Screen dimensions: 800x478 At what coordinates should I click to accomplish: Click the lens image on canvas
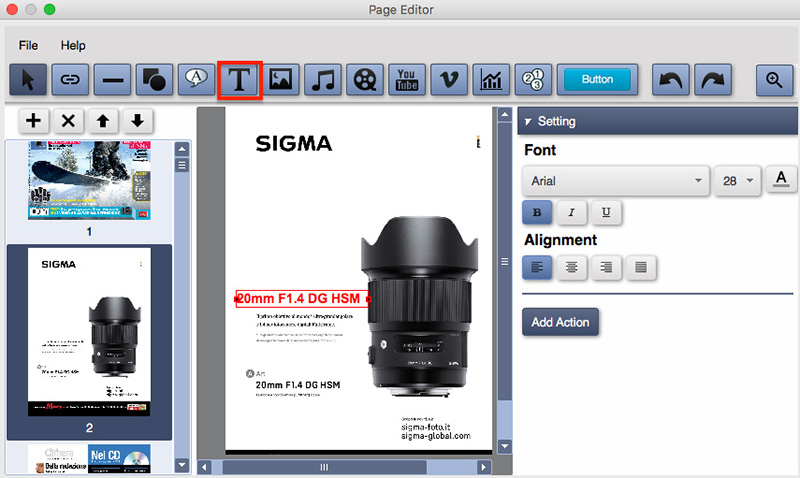click(x=419, y=306)
